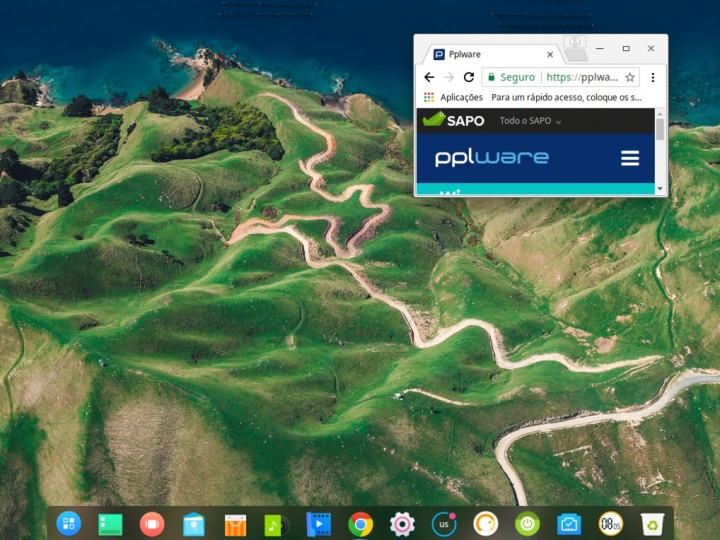Click the green power button in dock
The image size is (720, 540).
point(527,523)
